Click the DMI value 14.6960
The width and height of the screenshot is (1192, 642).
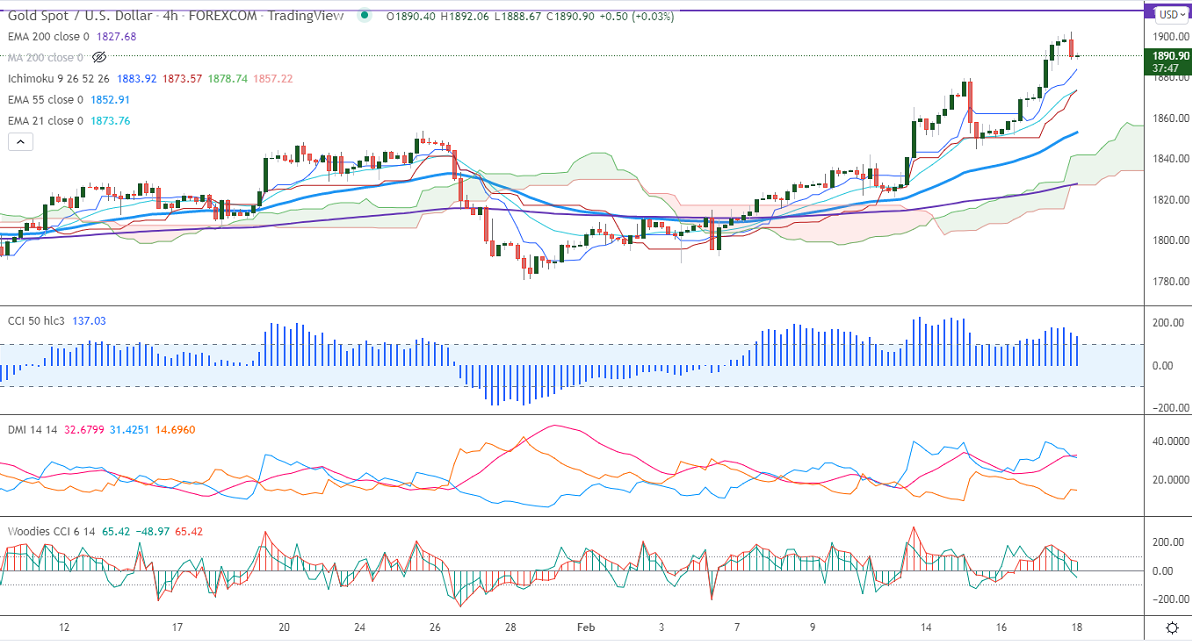click(175, 430)
